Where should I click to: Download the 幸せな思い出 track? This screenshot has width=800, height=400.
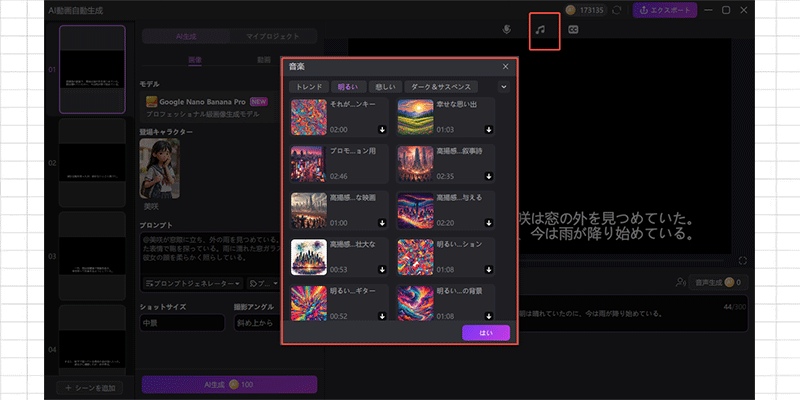[x=489, y=130]
